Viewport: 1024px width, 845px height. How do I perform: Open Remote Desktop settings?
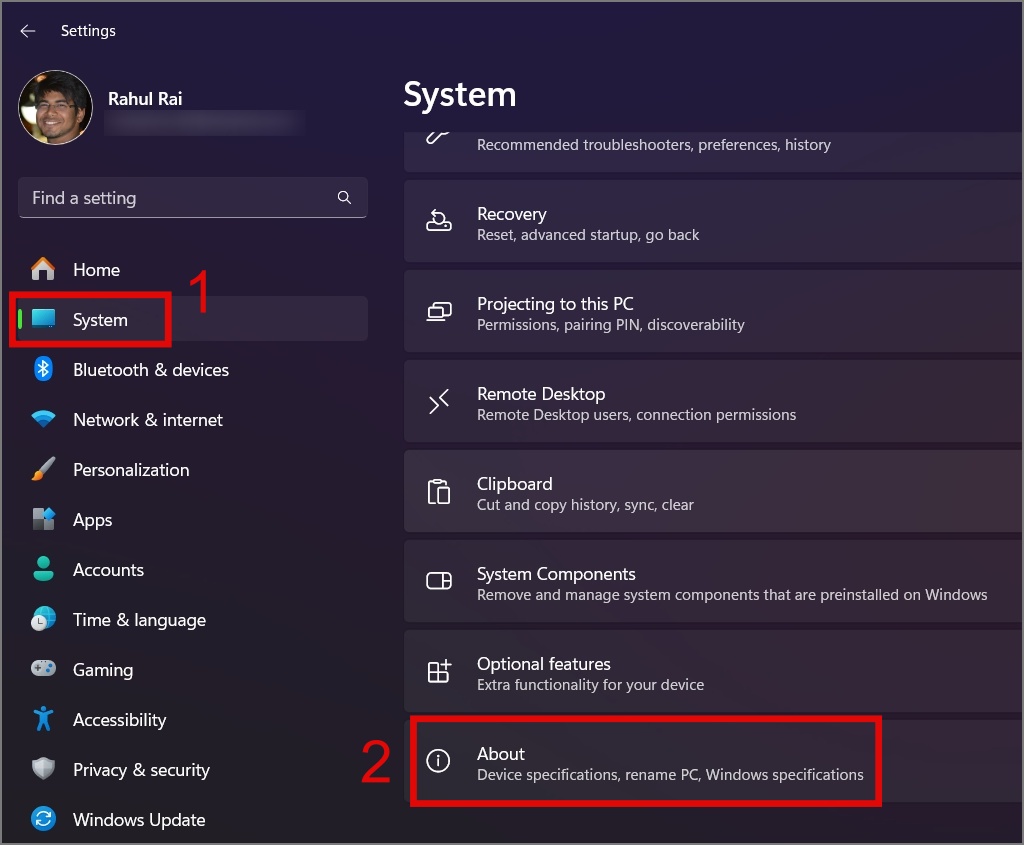pyautogui.click(x=645, y=402)
